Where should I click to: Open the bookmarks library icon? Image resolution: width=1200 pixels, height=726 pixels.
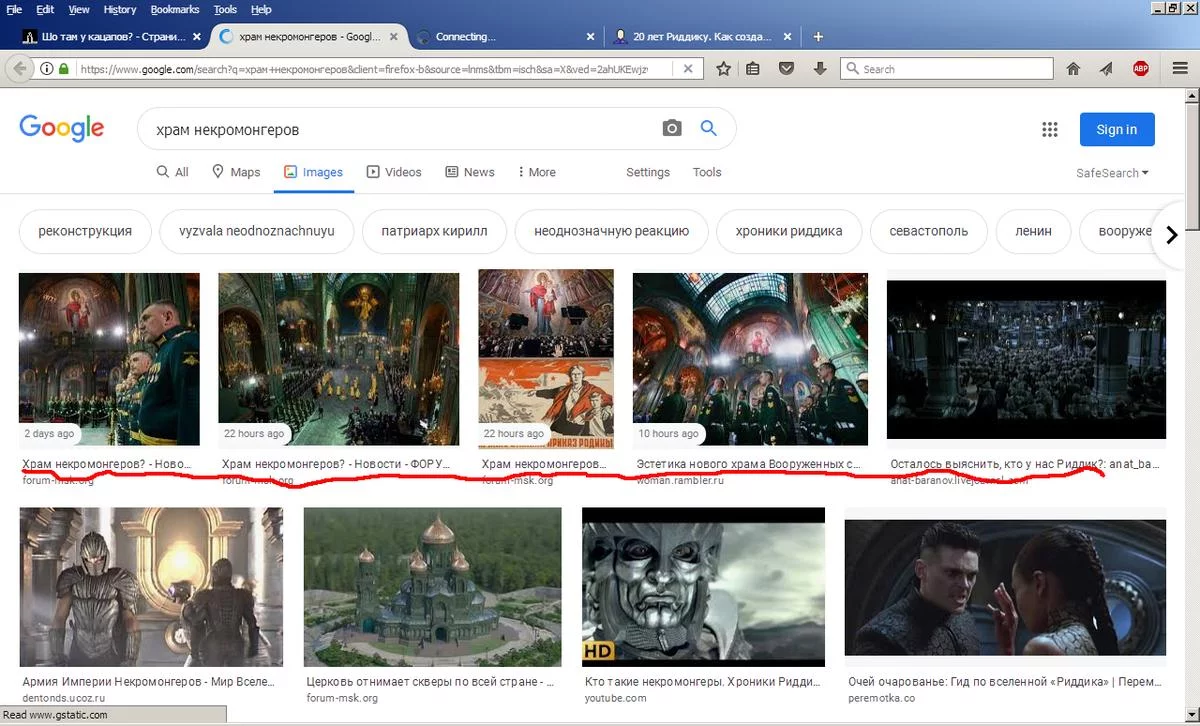click(753, 69)
